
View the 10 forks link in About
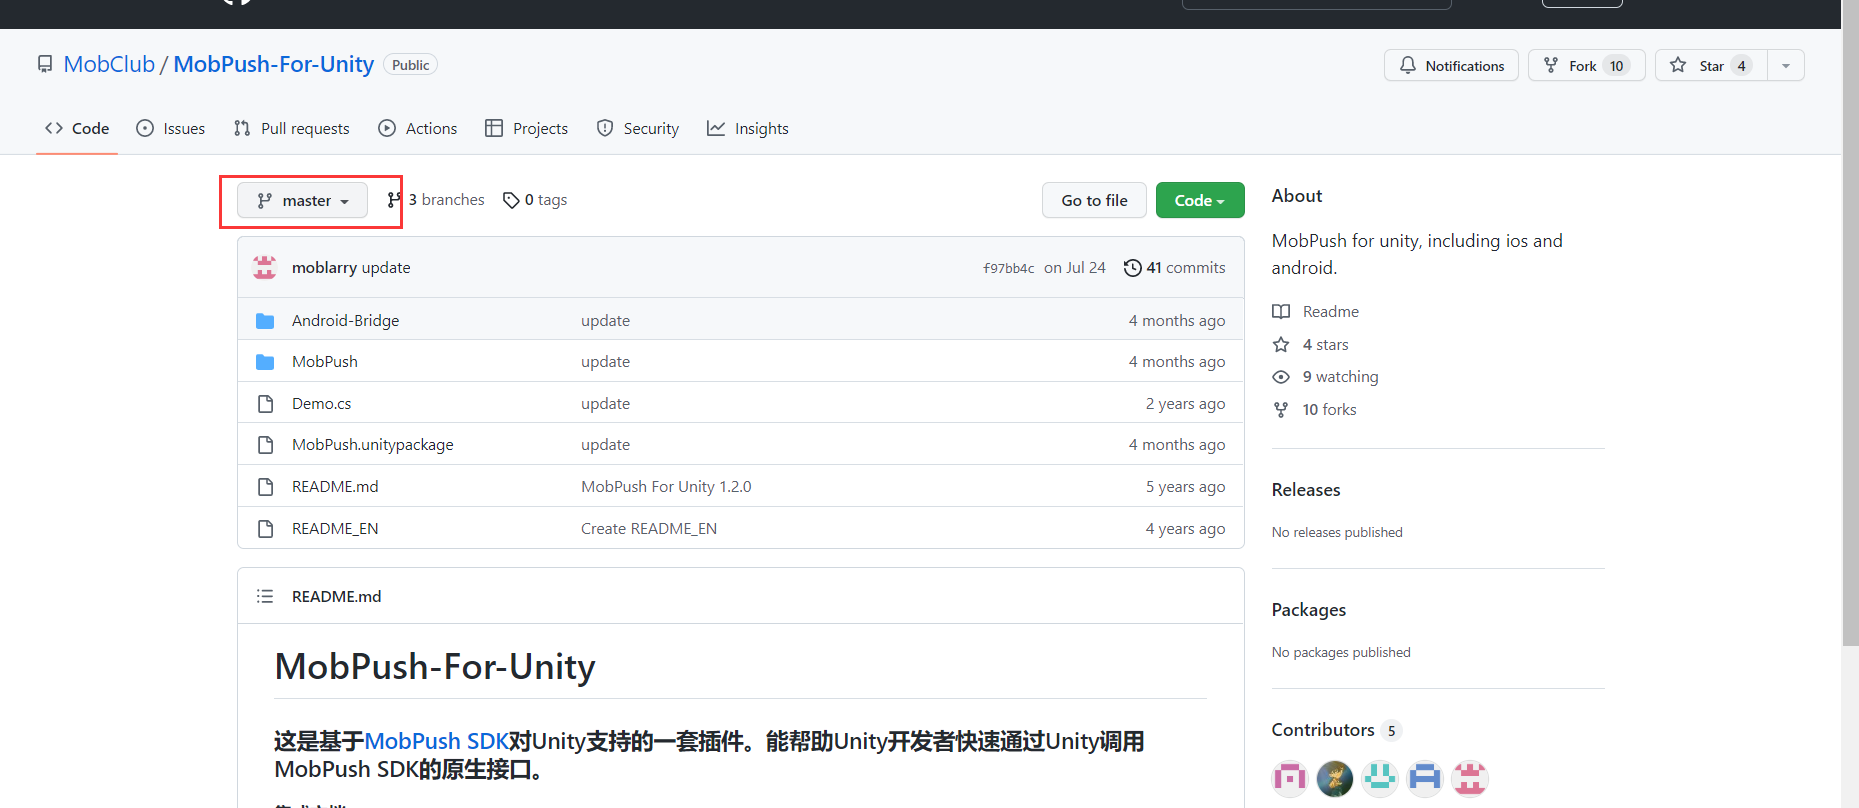point(1329,409)
